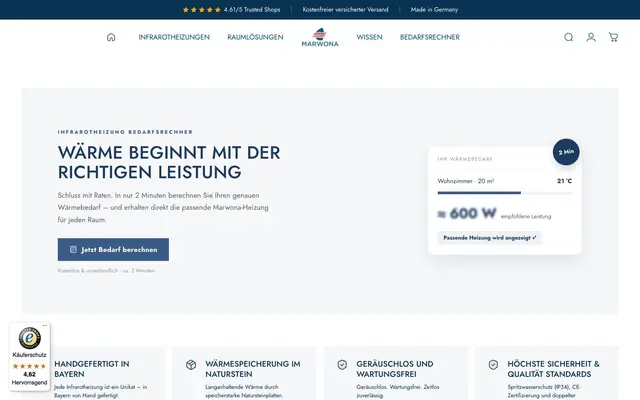This screenshot has height=400, width=640.
Task: Click the shield icon beside Höchste Sicherheit
Action: pyautogui.click(x=493, y=364)
